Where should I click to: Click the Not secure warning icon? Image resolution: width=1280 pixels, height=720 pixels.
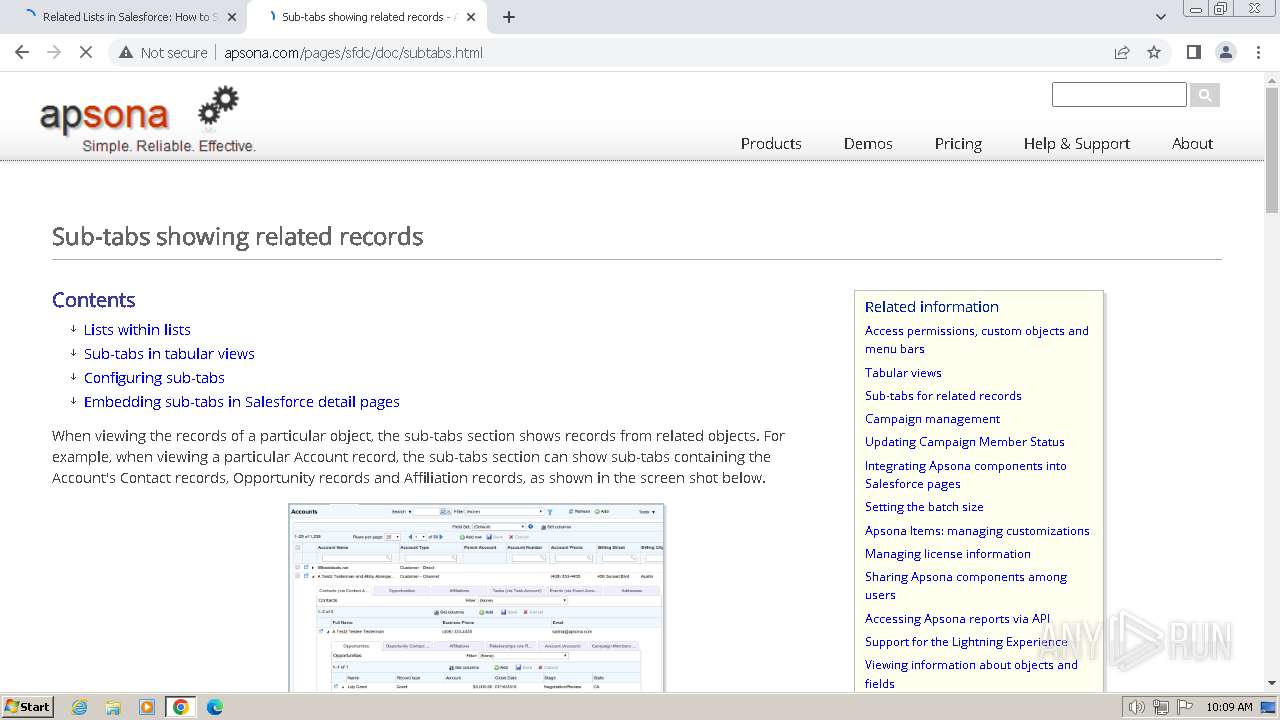pos(126,52)
